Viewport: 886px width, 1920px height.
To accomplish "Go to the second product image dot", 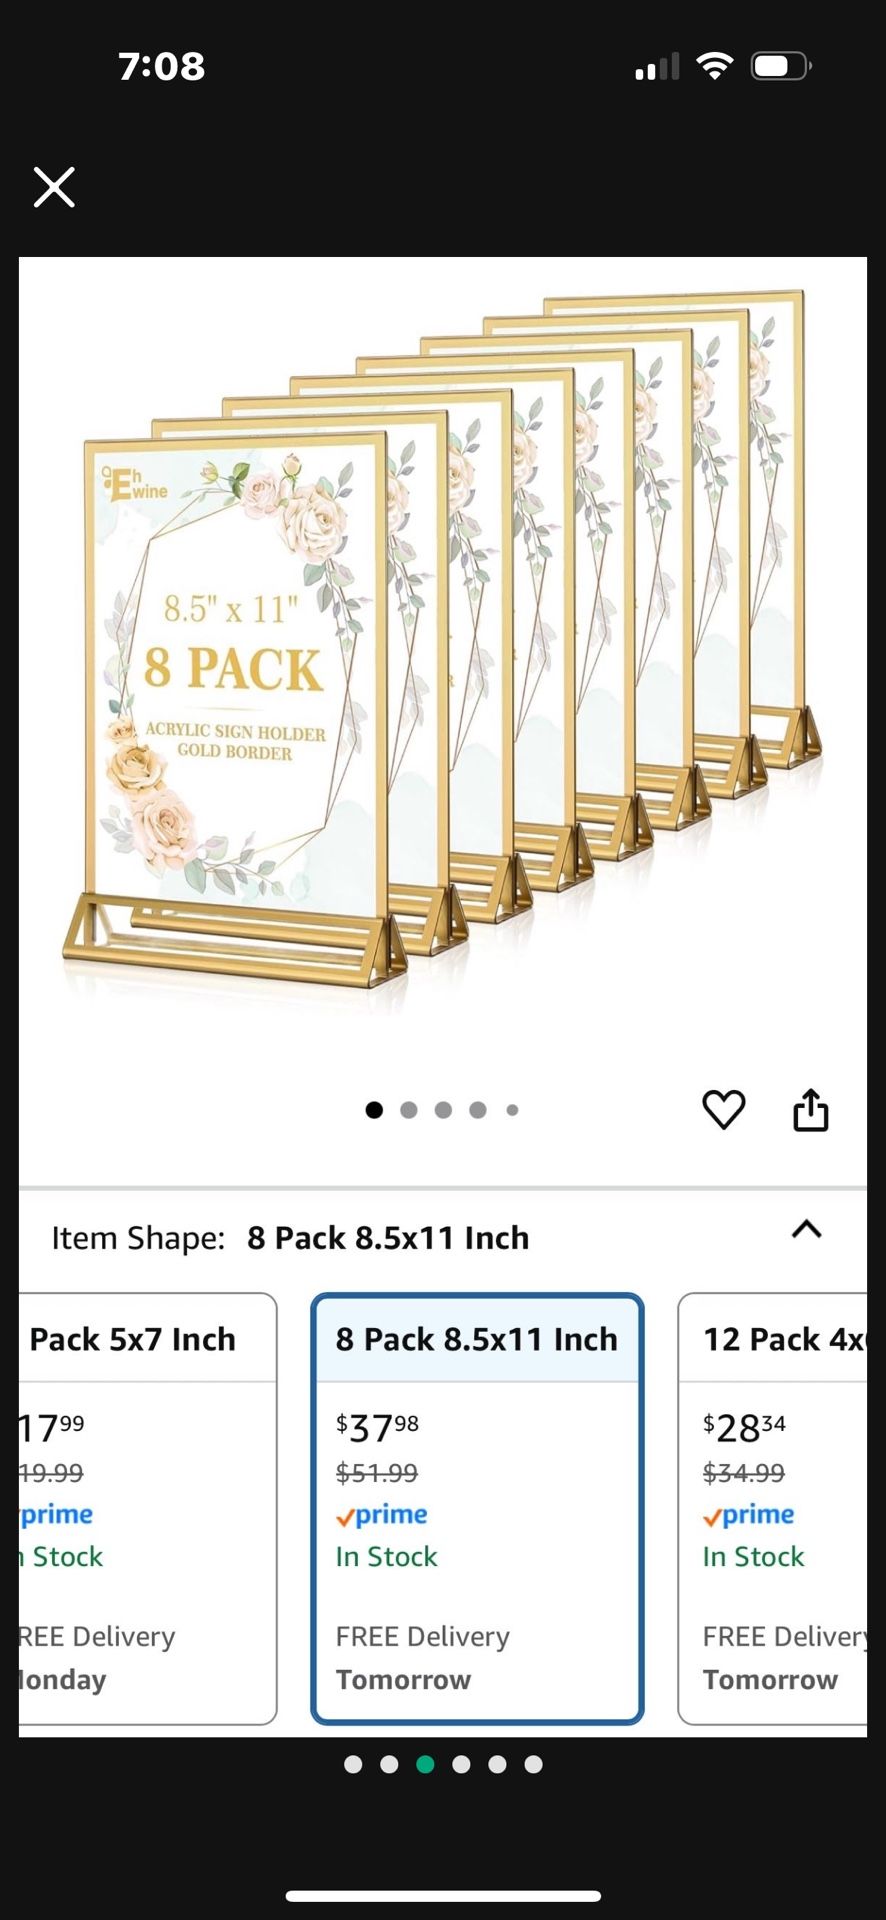I will tap(409, 1110).
